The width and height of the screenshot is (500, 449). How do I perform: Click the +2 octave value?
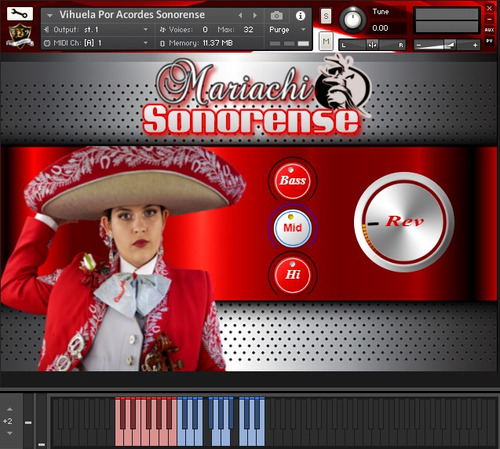[8, 421]
